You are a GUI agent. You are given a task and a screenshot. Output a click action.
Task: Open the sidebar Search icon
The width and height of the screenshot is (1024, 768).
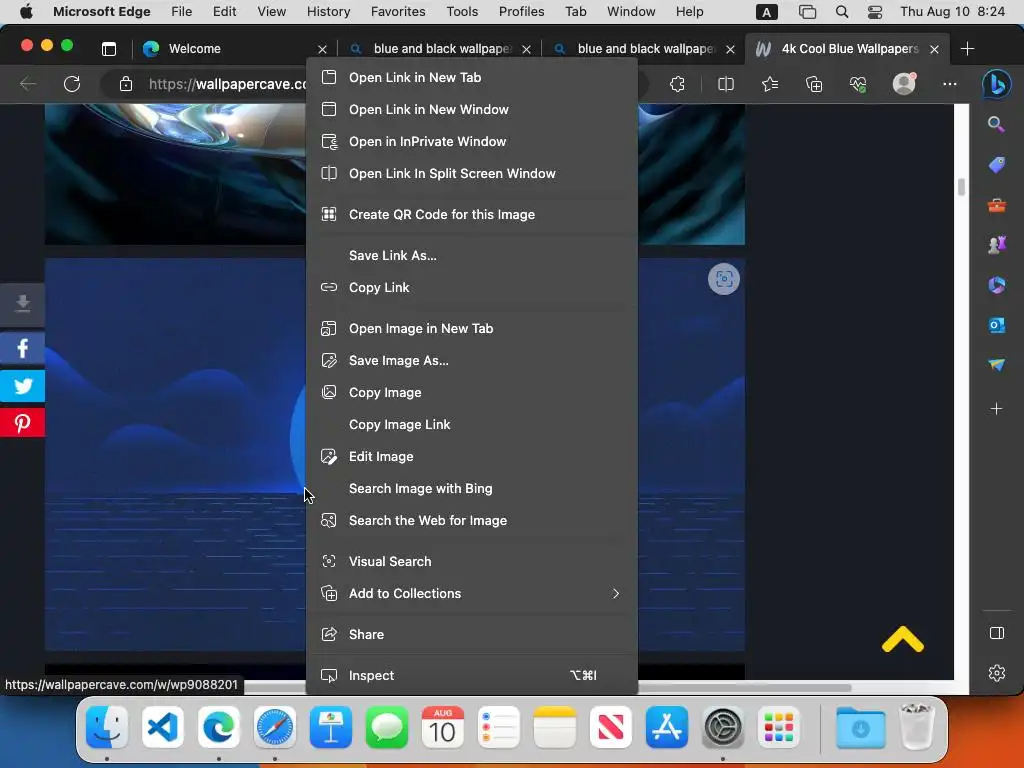tap(996, 124)
